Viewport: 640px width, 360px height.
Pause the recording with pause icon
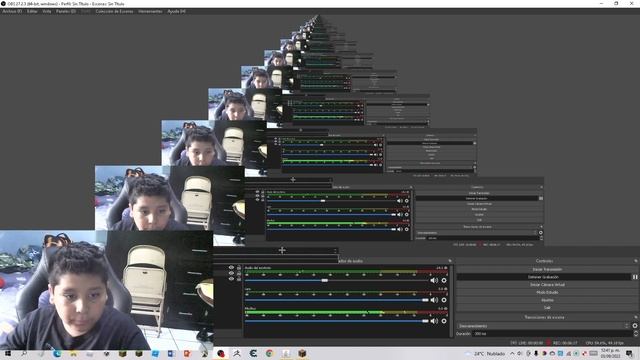(x=635, y=277)
